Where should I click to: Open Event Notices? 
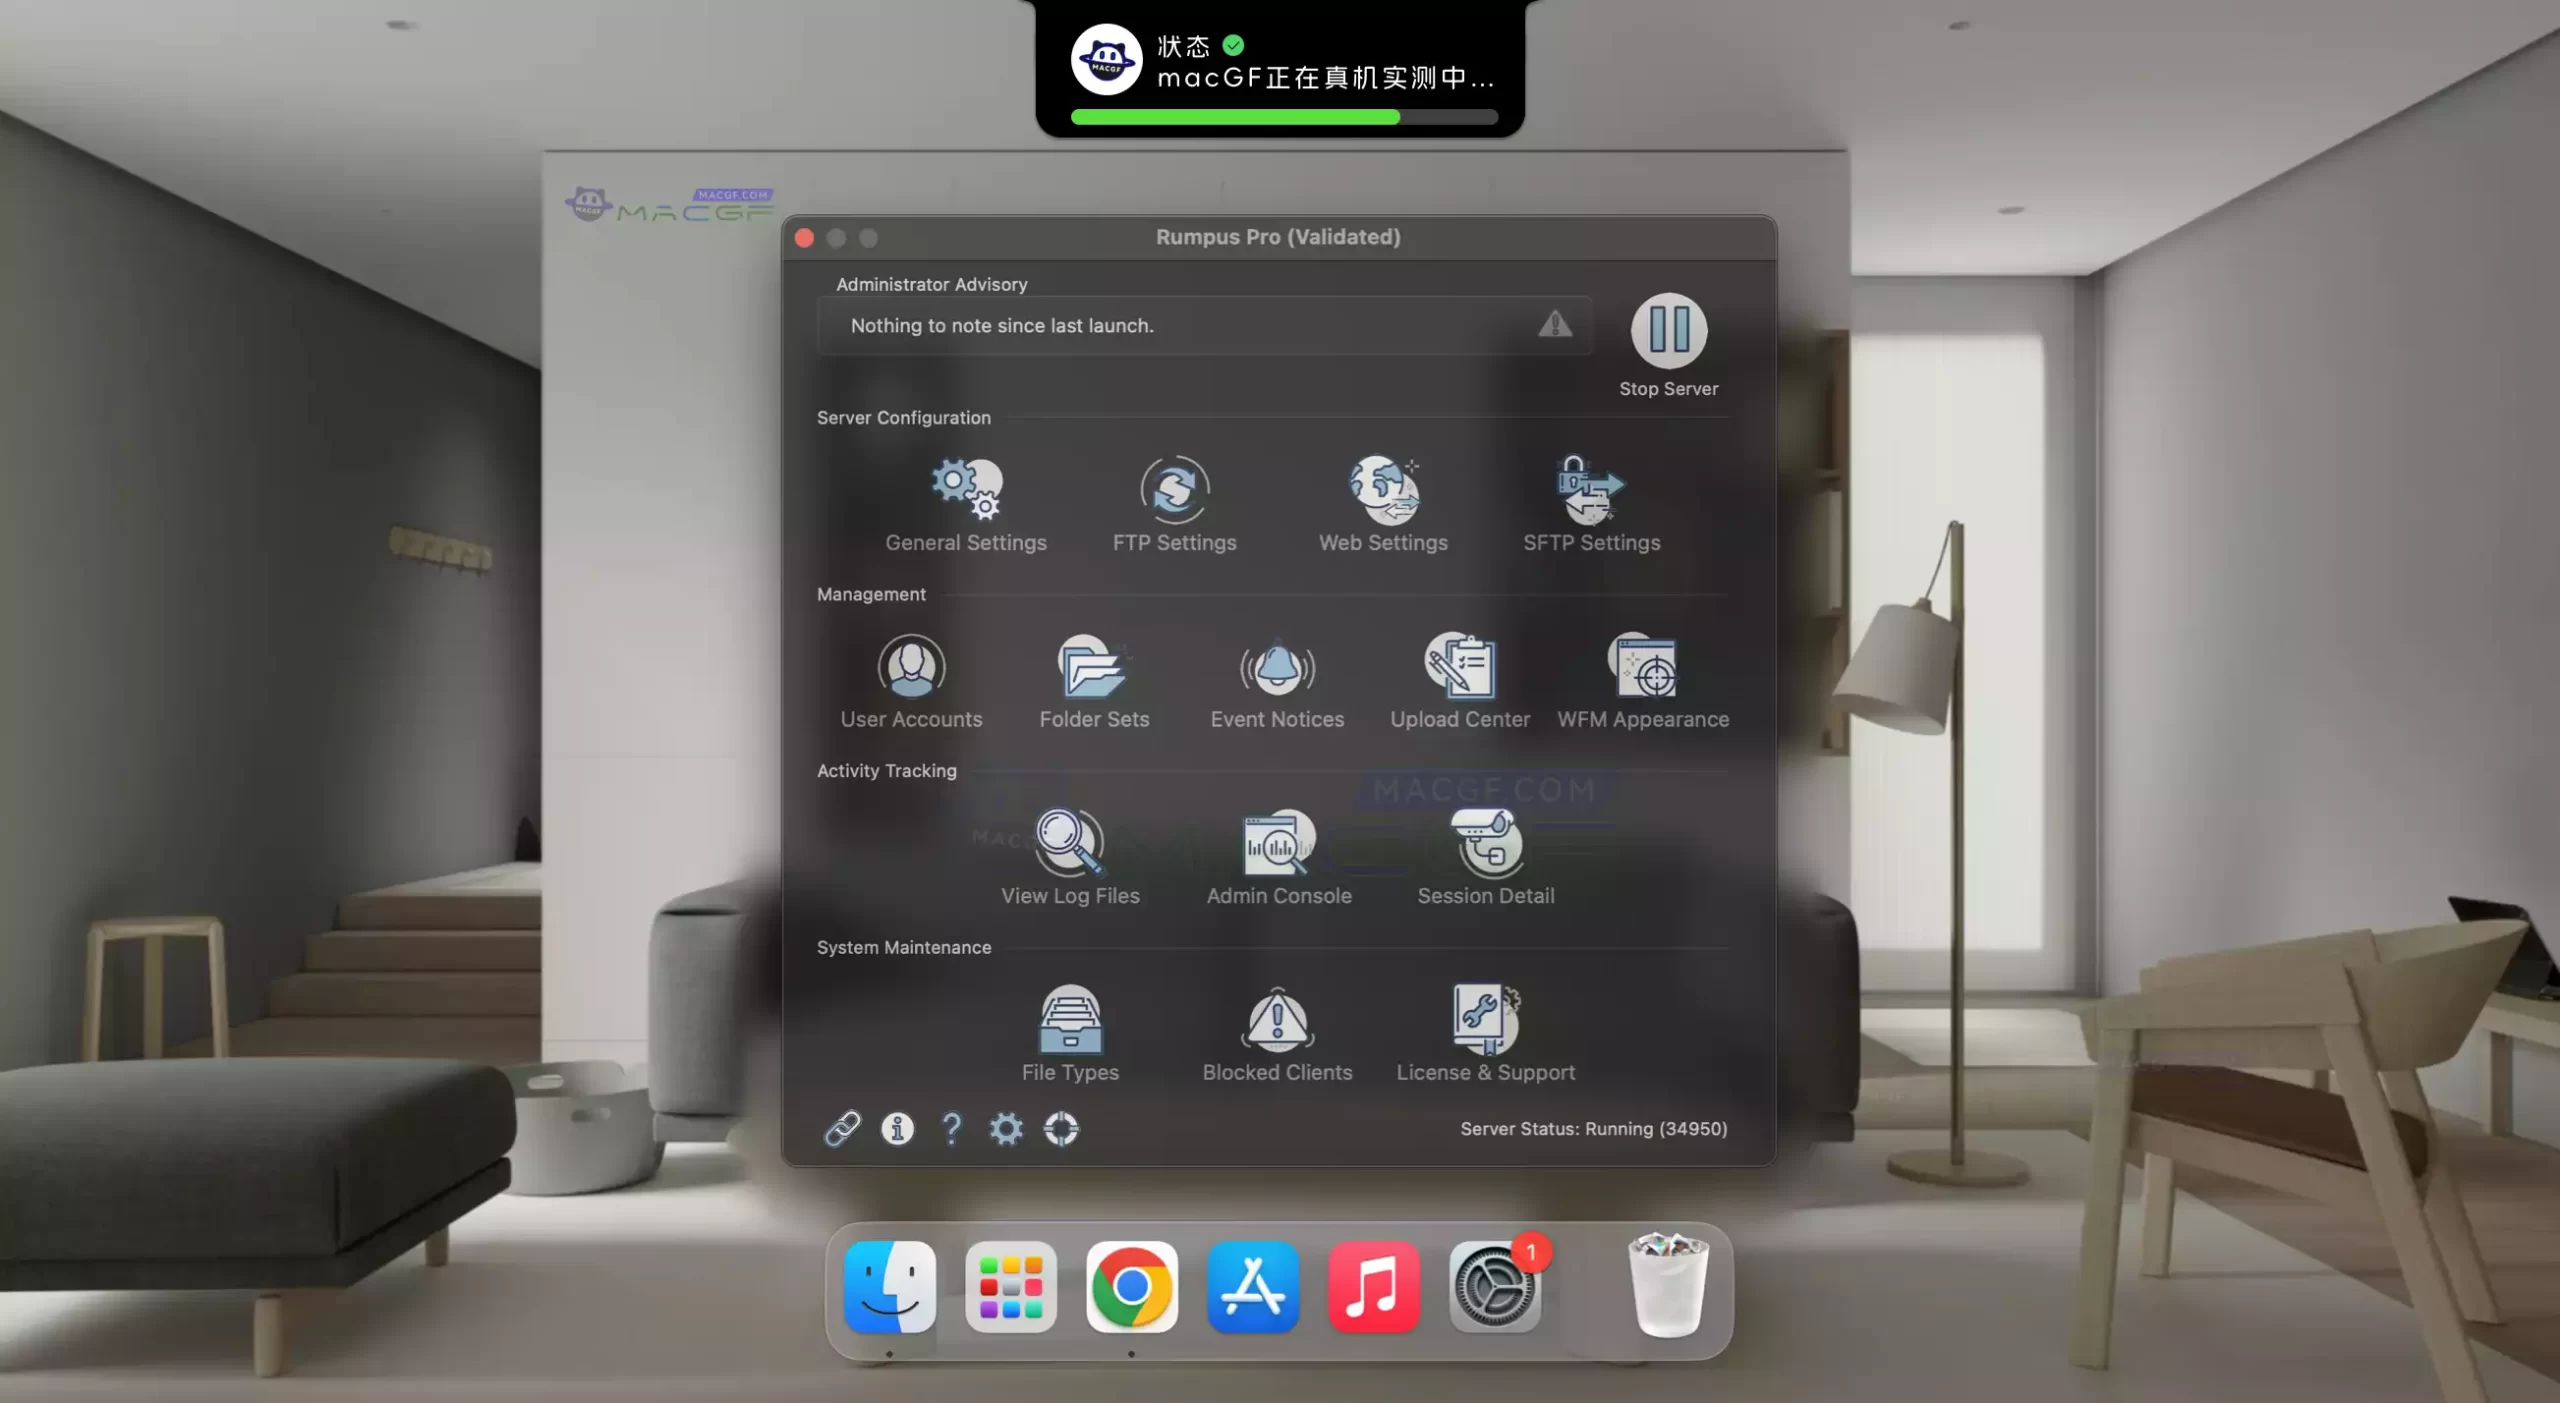pyautogui.click(x=1277, y=667)
